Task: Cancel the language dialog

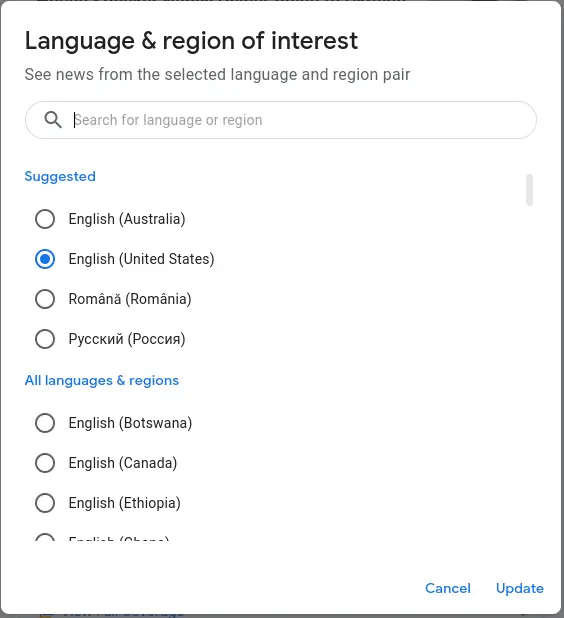Action: 448,588
